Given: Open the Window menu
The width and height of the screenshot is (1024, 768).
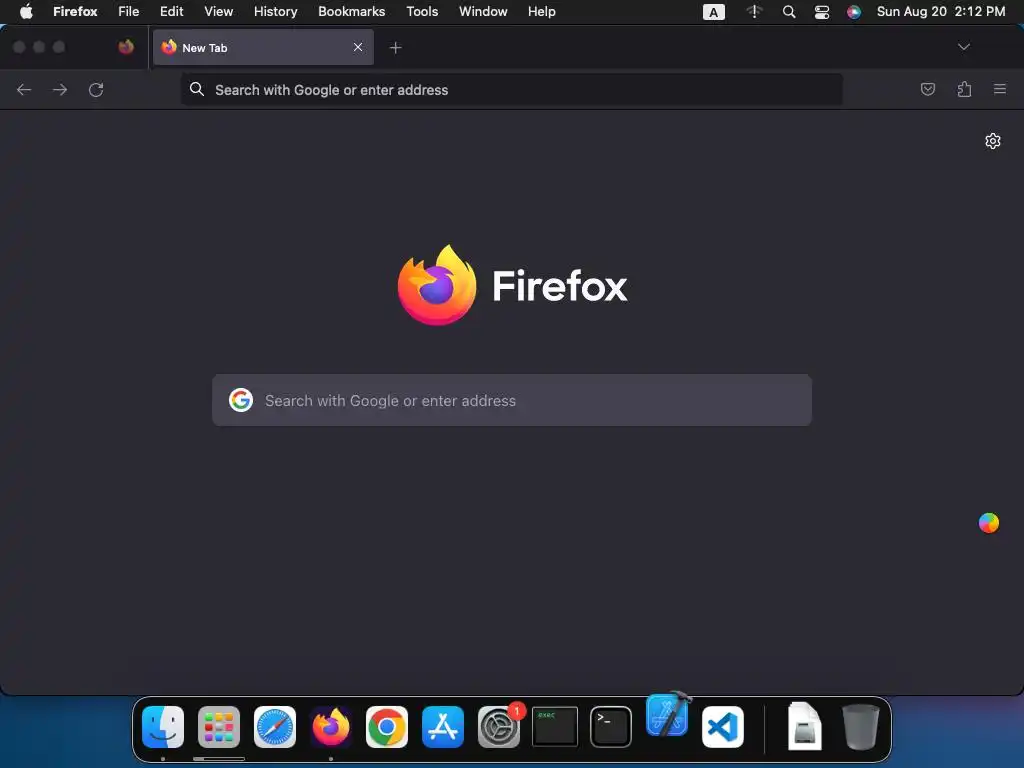Looking at the screenshot, I should tap(483, 11).
